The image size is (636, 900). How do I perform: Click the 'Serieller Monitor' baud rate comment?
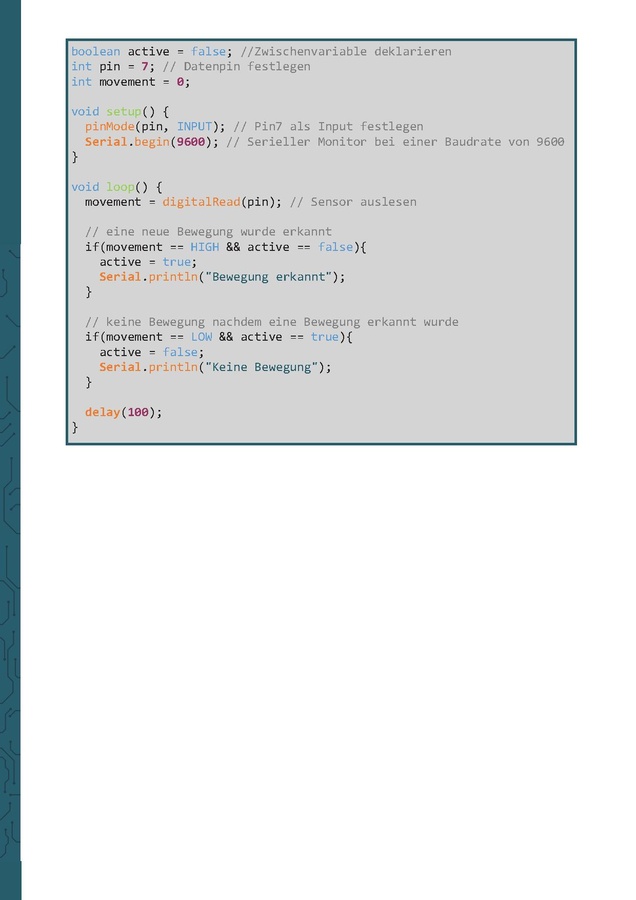(x=395, y=142)
